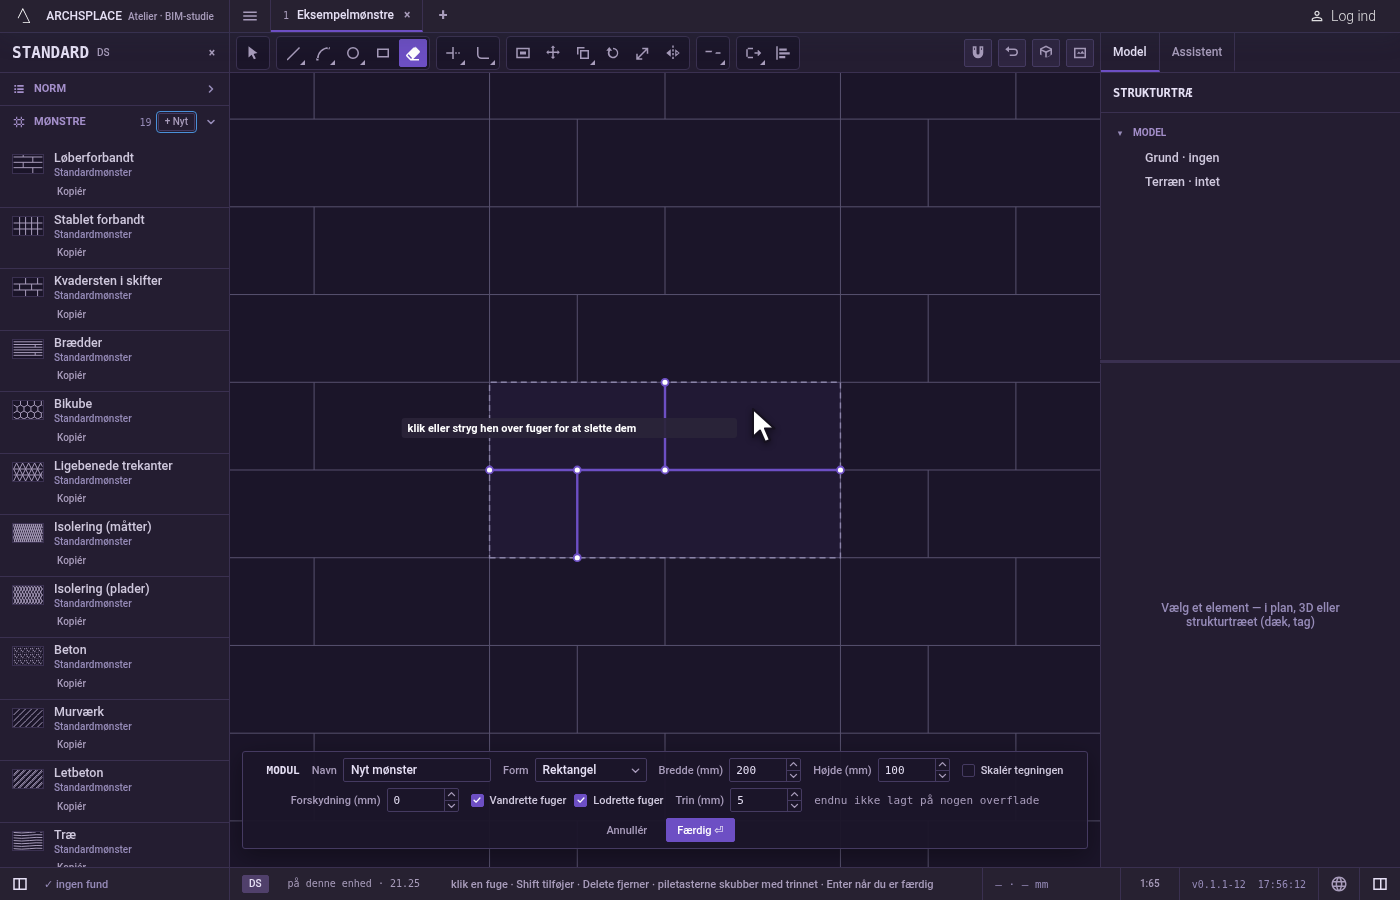Increase the Bredde (mm) value with the stepper
Screen dimensions: 1400x900
pyautogui.click(x=794, y=765)
